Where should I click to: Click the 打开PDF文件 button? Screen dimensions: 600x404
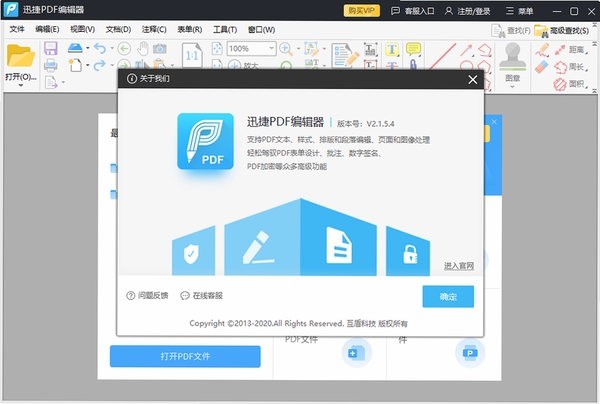click(x=185, y=356)
